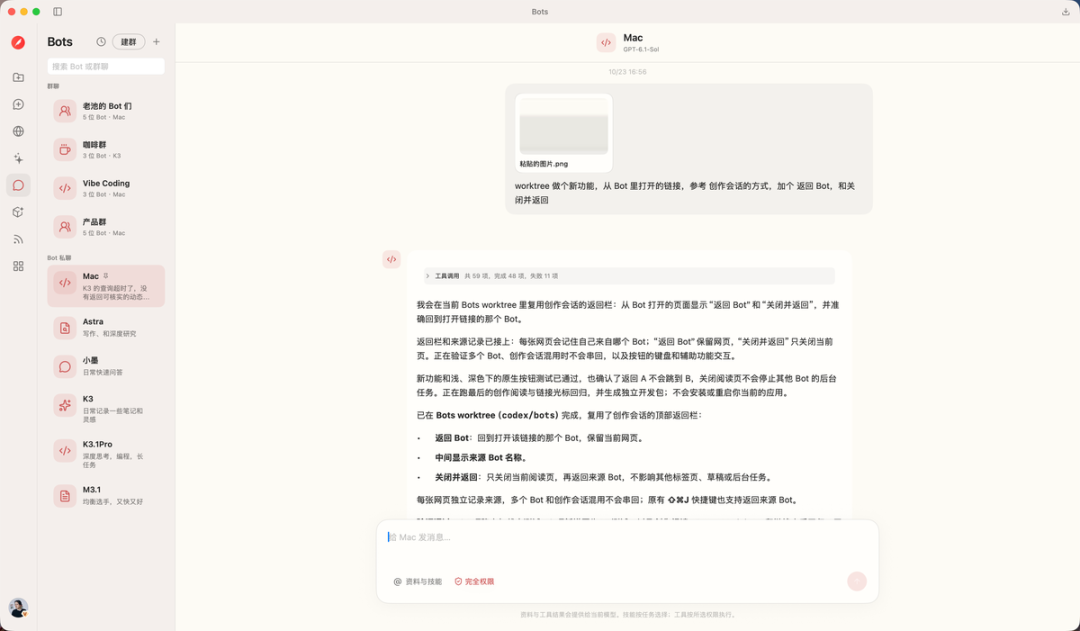This screenshot has width=1080, height=631.
Task: Open the 咖啡群 group chat
Action: click(x=106, y=149)
